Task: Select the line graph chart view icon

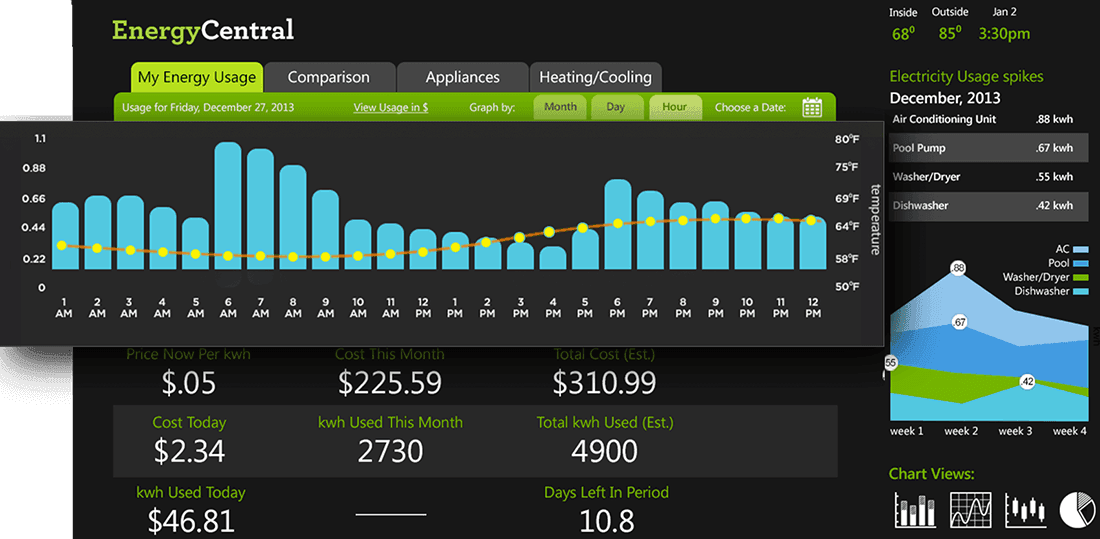Action: point(970,510)
